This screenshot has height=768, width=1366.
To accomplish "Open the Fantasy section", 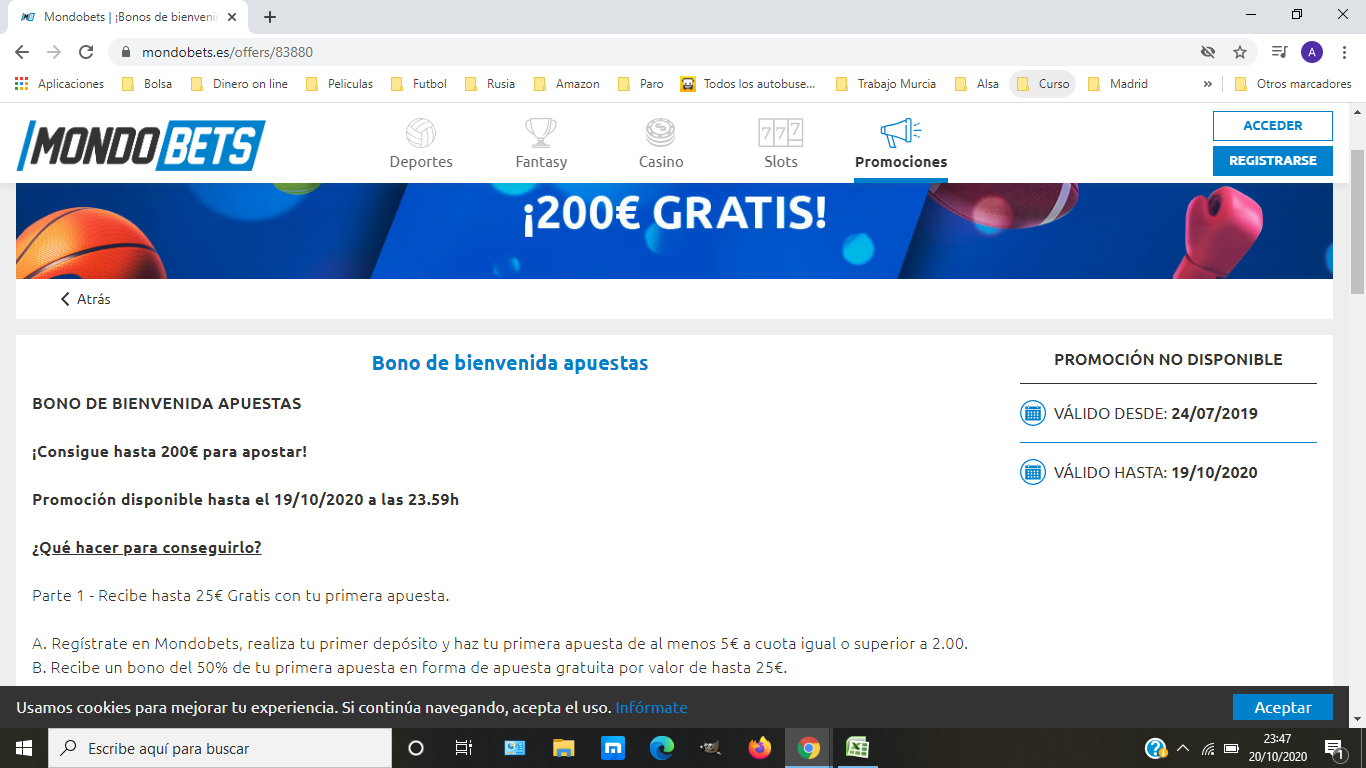I will pos(541,144).
